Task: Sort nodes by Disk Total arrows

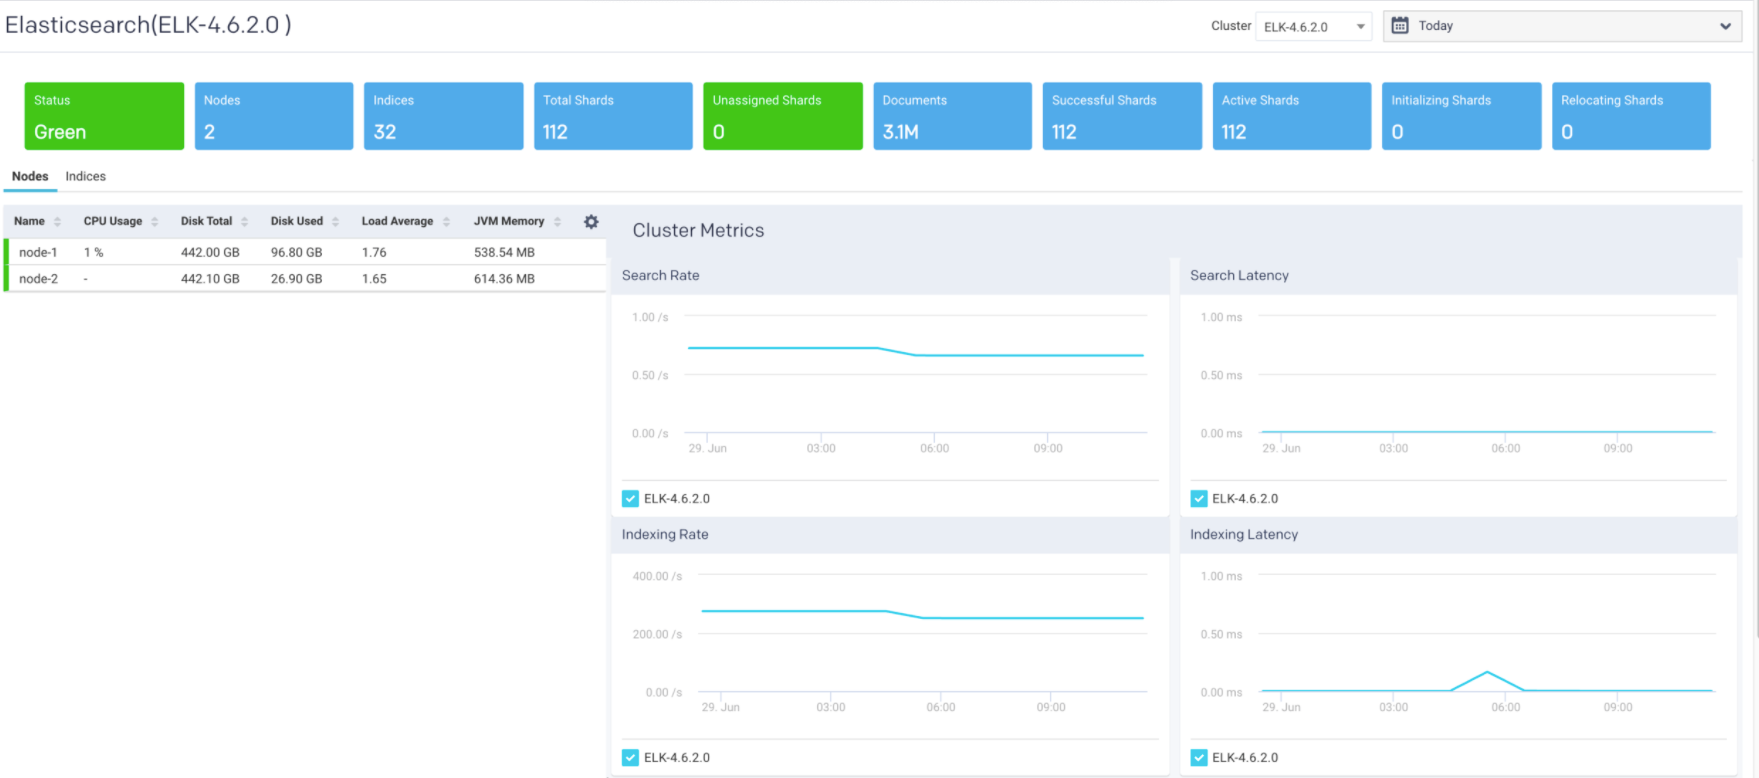Action: [x=244, y=222]
